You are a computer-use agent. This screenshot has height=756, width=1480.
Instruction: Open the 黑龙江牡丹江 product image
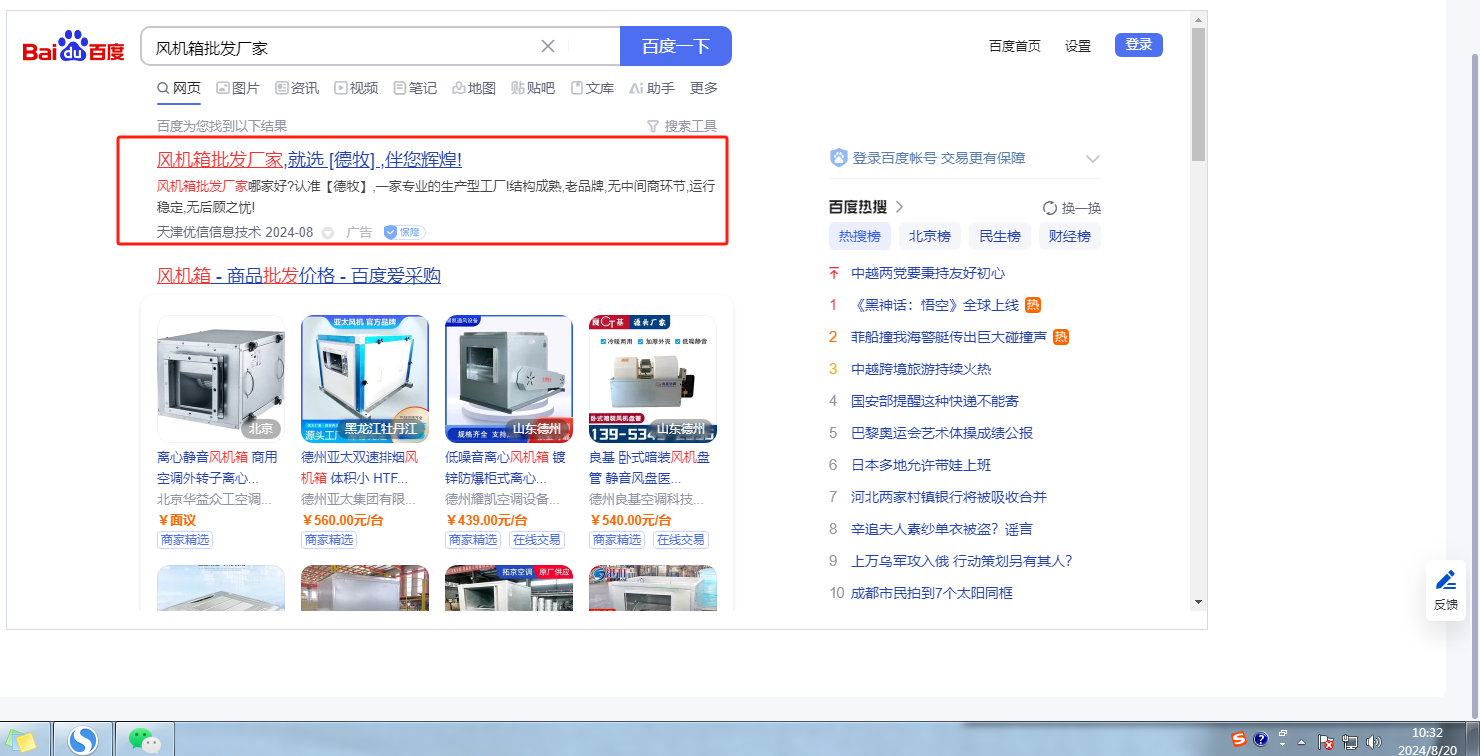click(x=365, y=379)
